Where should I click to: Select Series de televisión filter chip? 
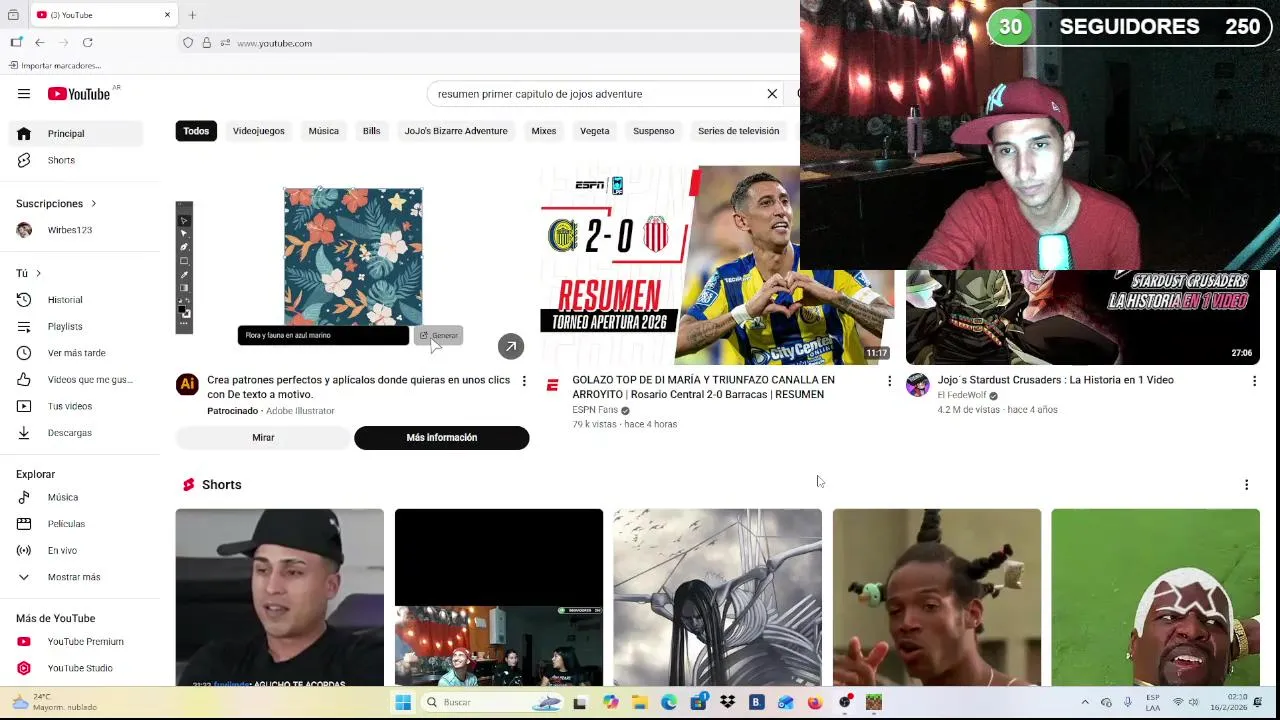(x=739, y=131)
